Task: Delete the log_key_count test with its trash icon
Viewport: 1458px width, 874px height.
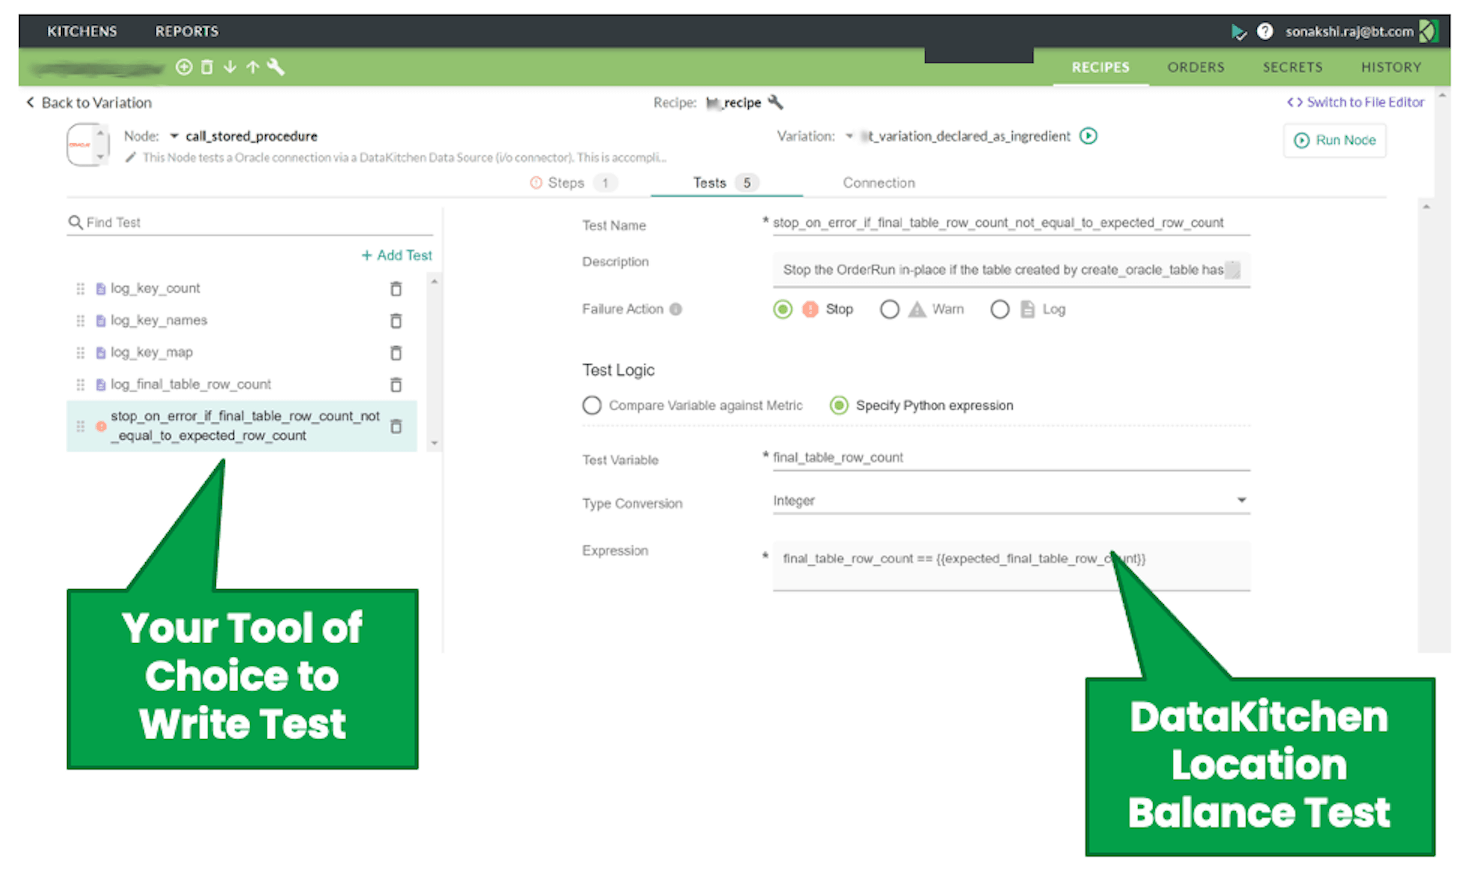Action: pyautogui.click(x=396, y=288)
